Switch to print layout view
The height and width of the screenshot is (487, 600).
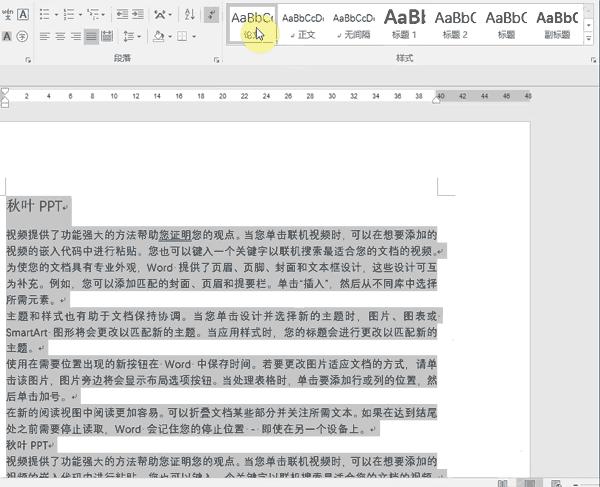pos(530,484)
